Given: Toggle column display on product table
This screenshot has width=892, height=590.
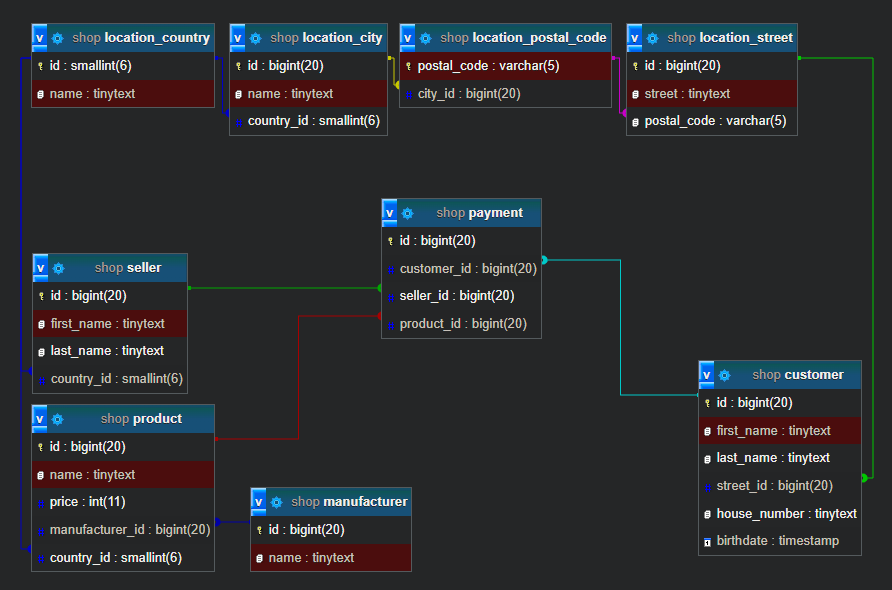Looking at the screenshot, I should click(x=40, y=418).
